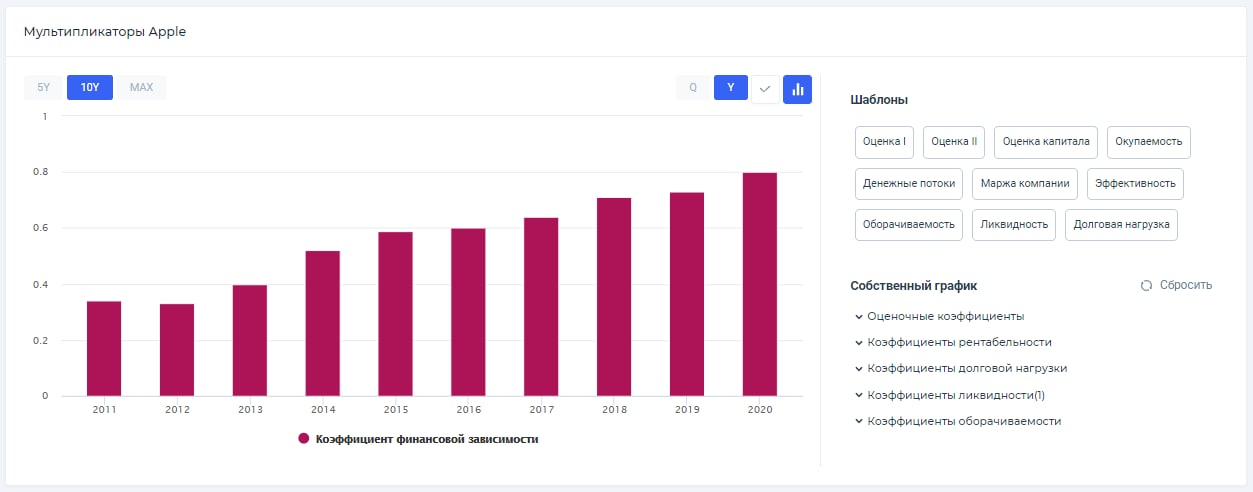
Task: Select the MAX period
Action: point(141,87)
